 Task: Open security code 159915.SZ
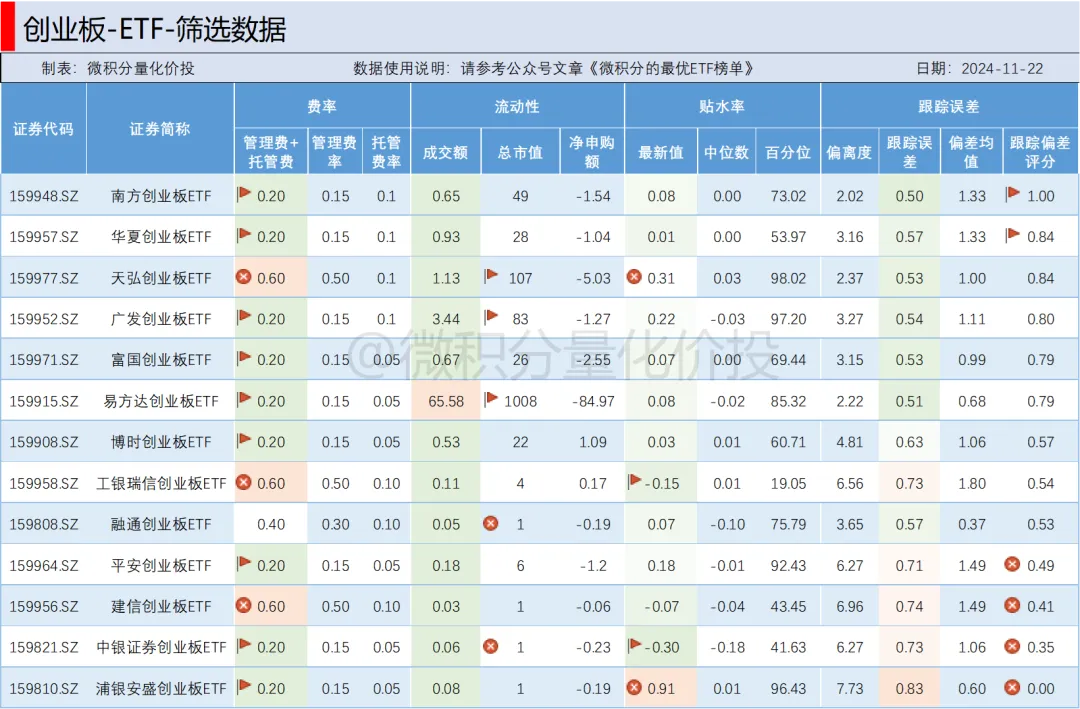click(x=44, y=401)
